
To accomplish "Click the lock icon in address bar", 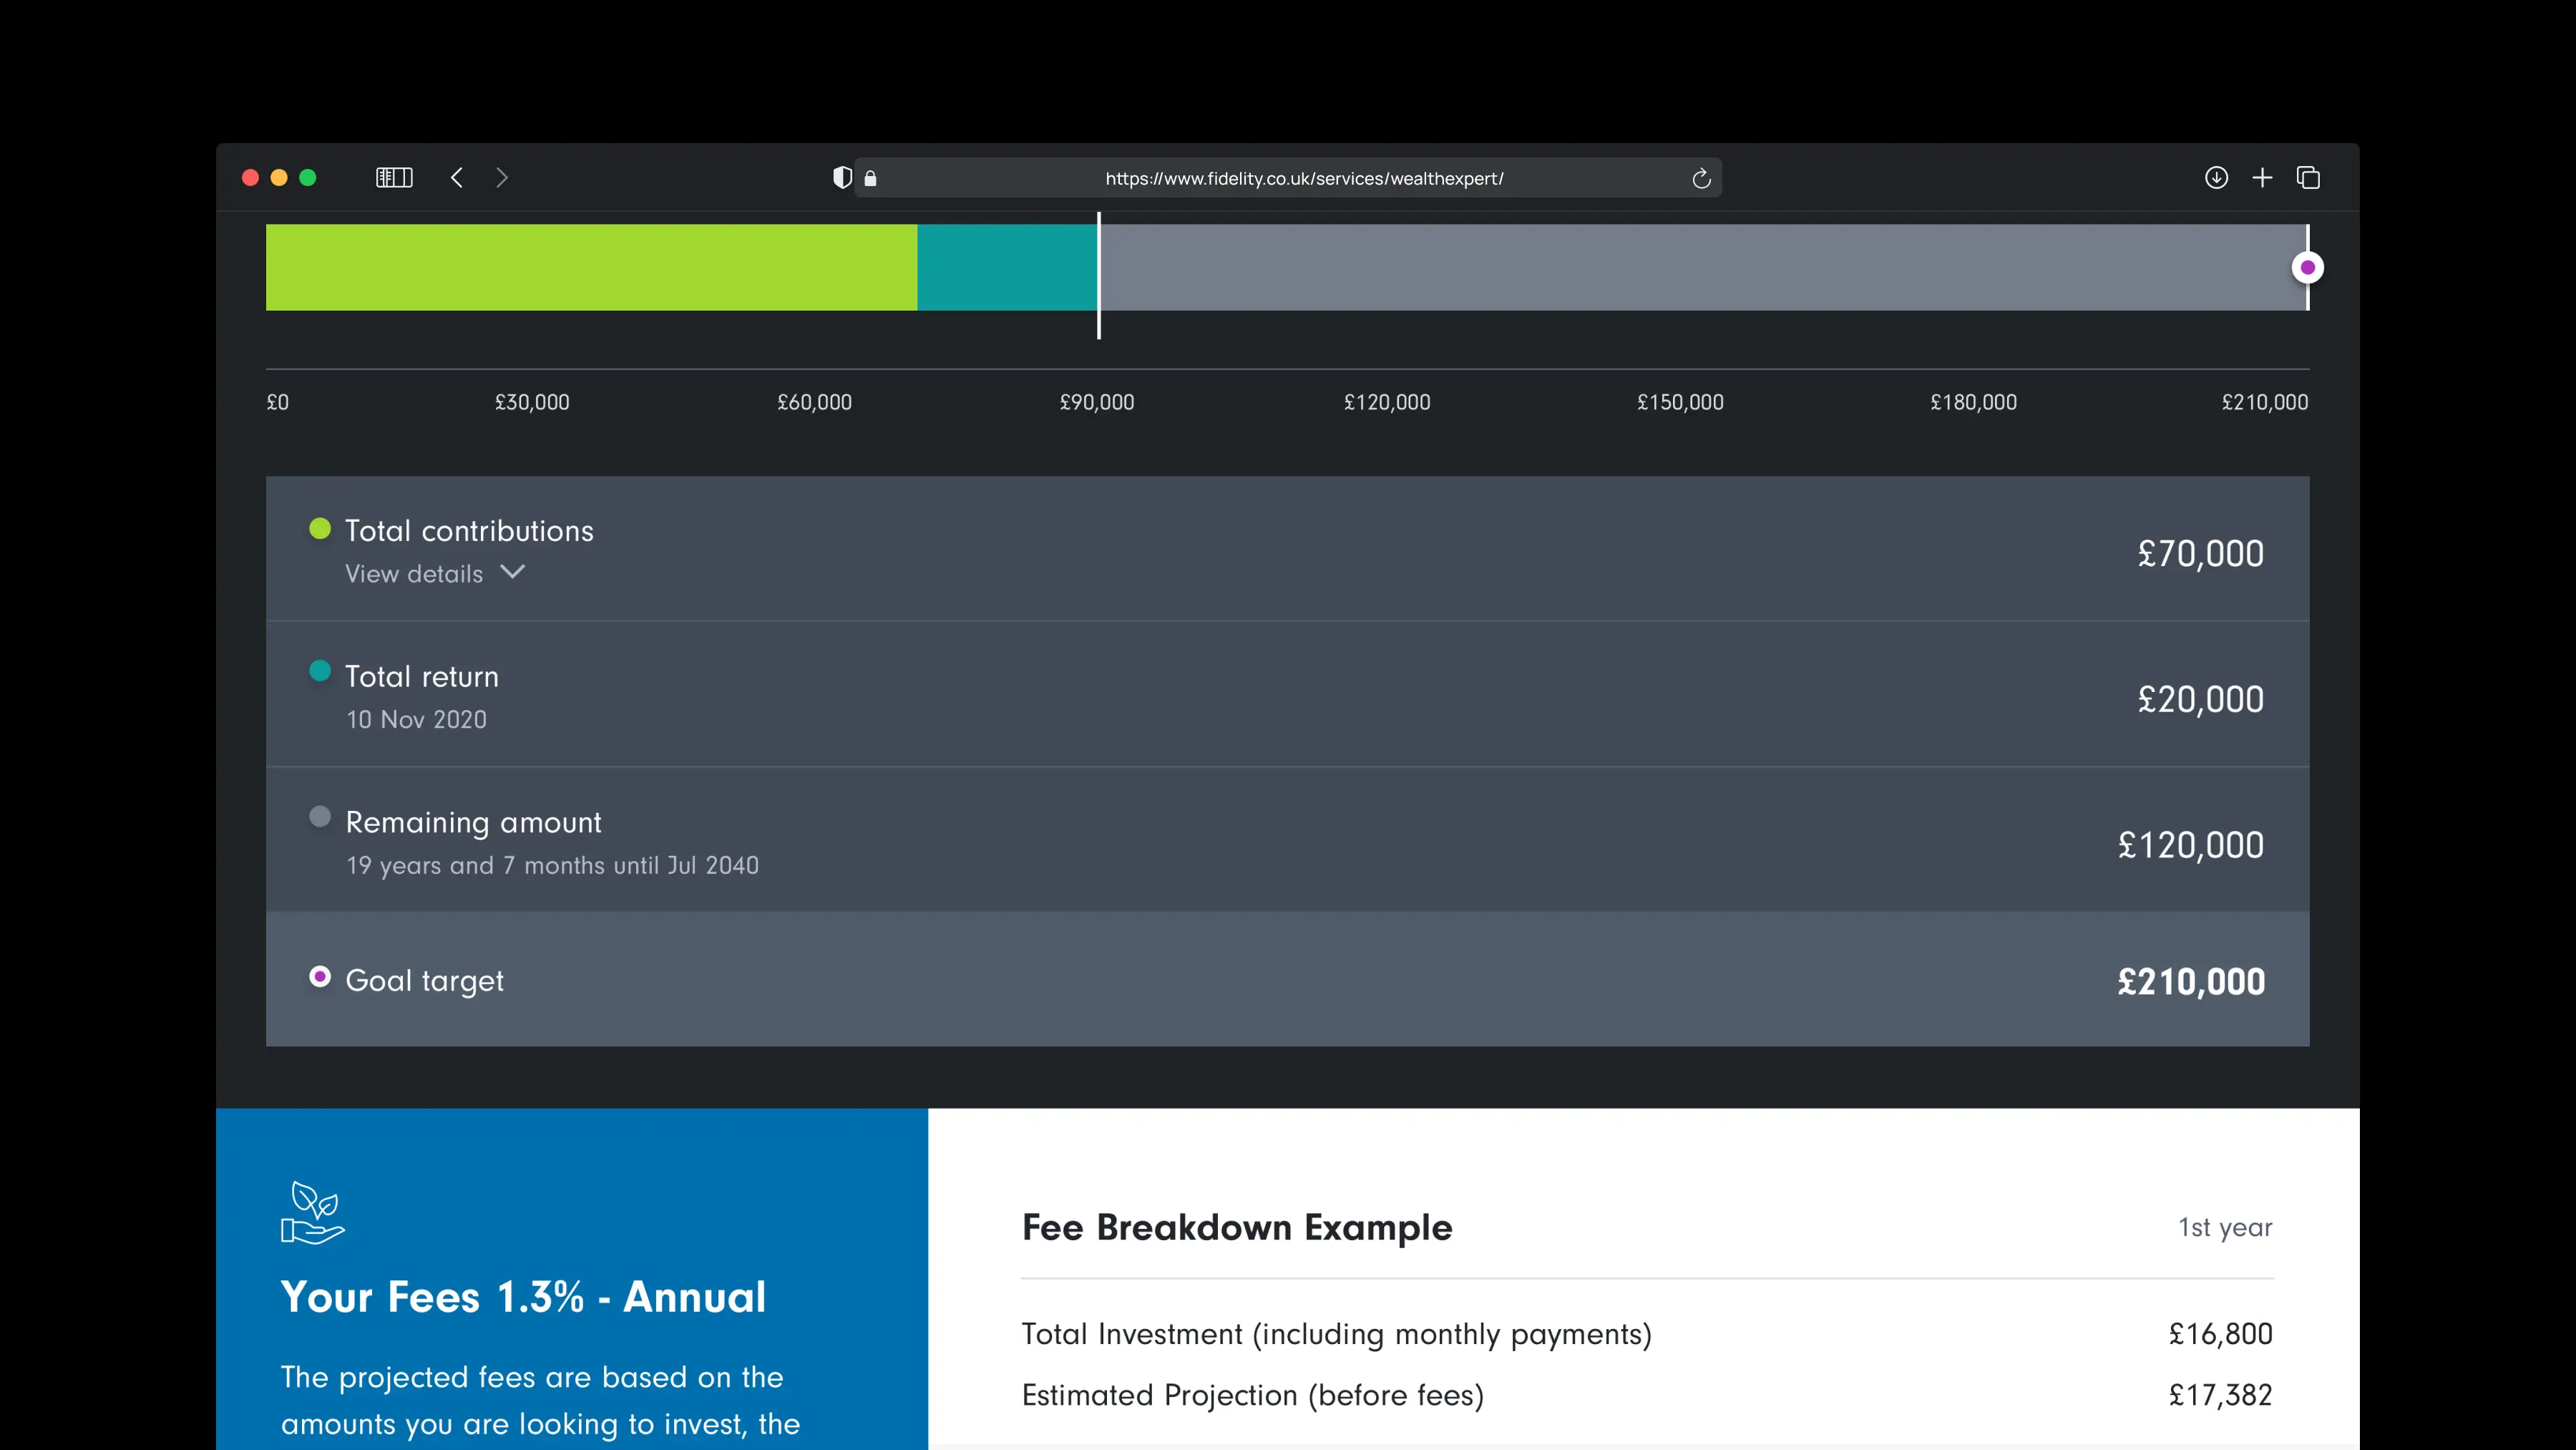I will (x=870, y=178).
